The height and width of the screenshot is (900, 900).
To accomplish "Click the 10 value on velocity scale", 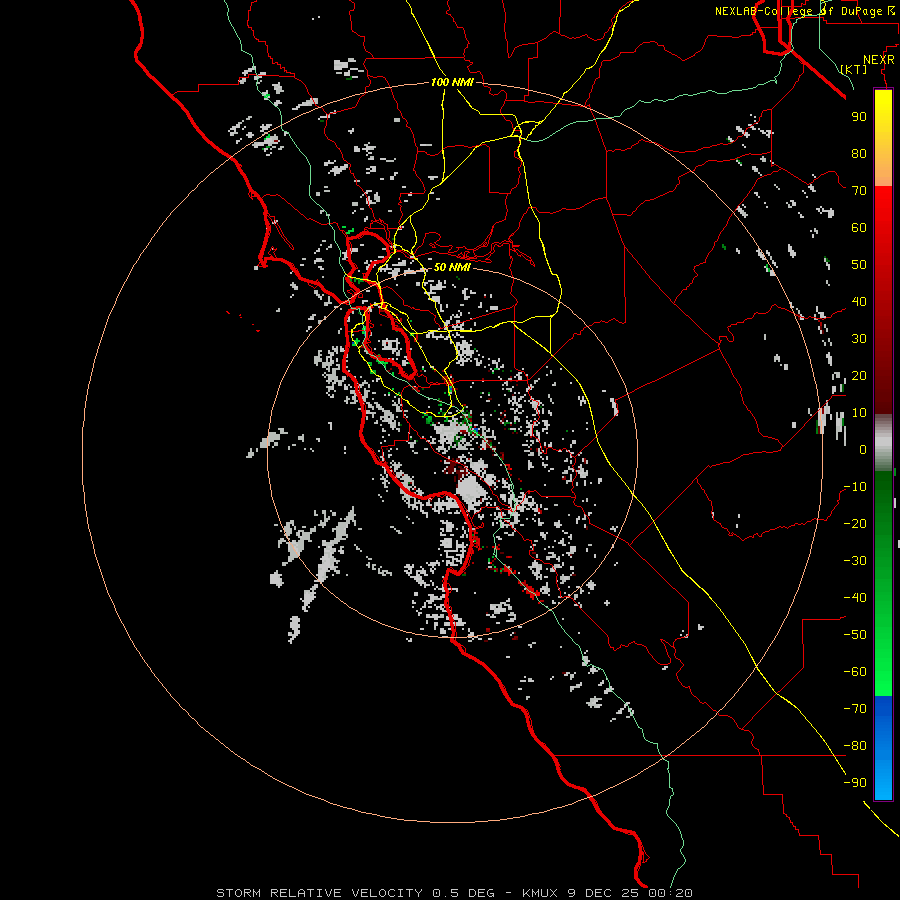I will pos(859,413).
